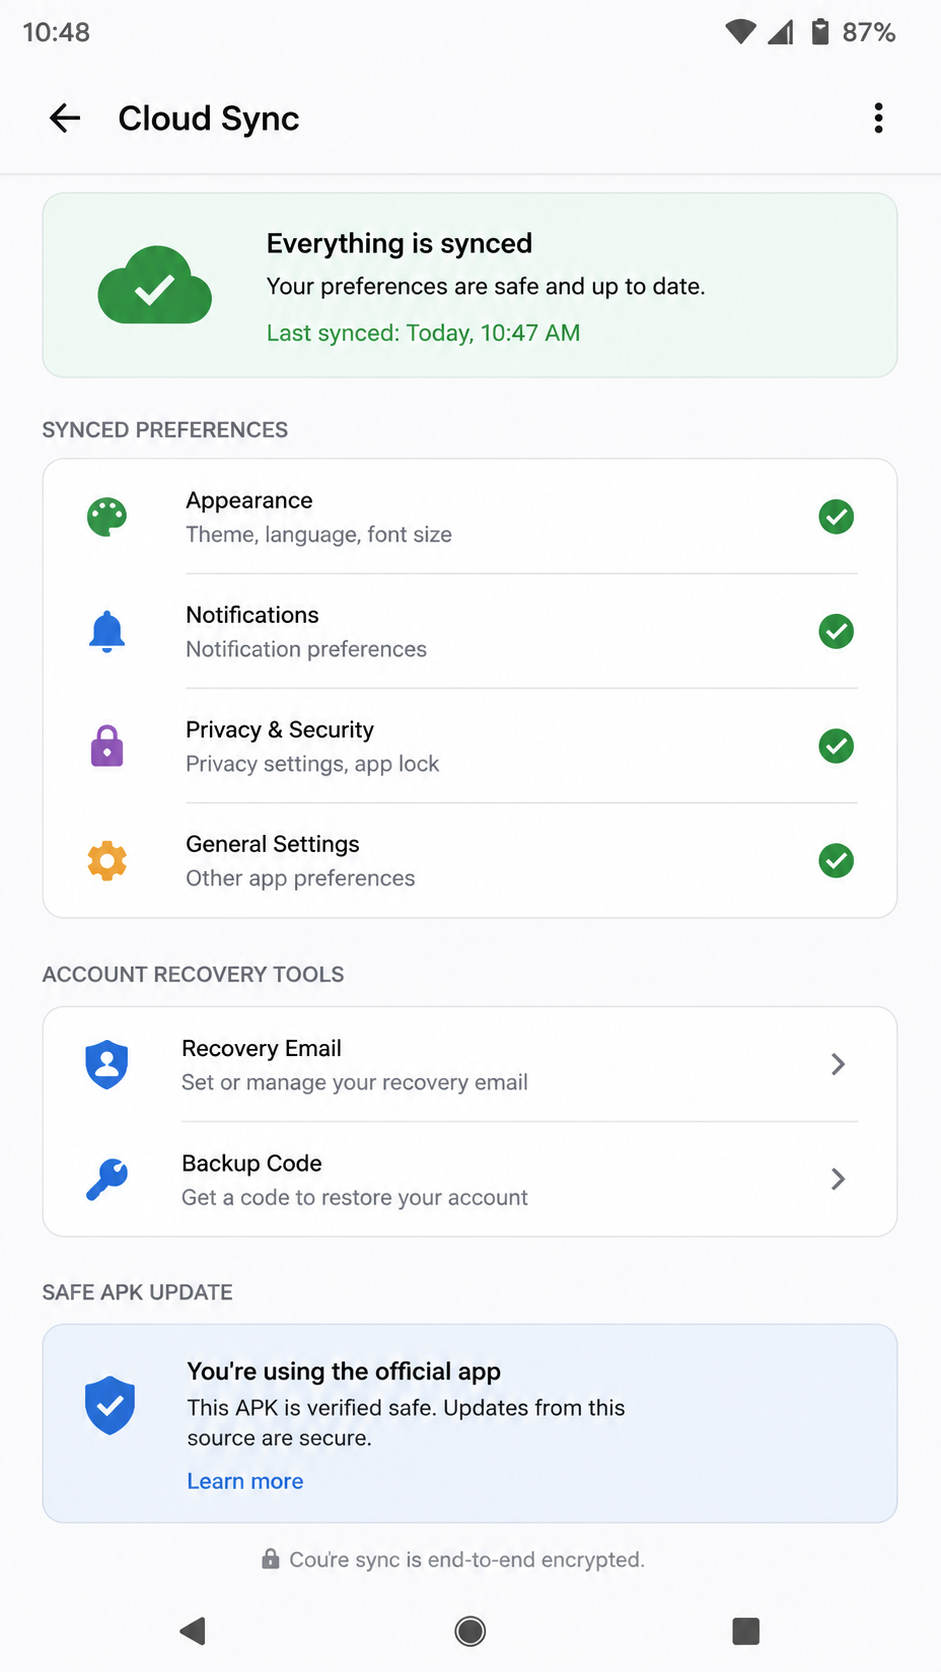Screen dimensions: 941x1672
Task: Tap the General Settings gear icon
Action: pyautogui.click(x=107, y=861)
